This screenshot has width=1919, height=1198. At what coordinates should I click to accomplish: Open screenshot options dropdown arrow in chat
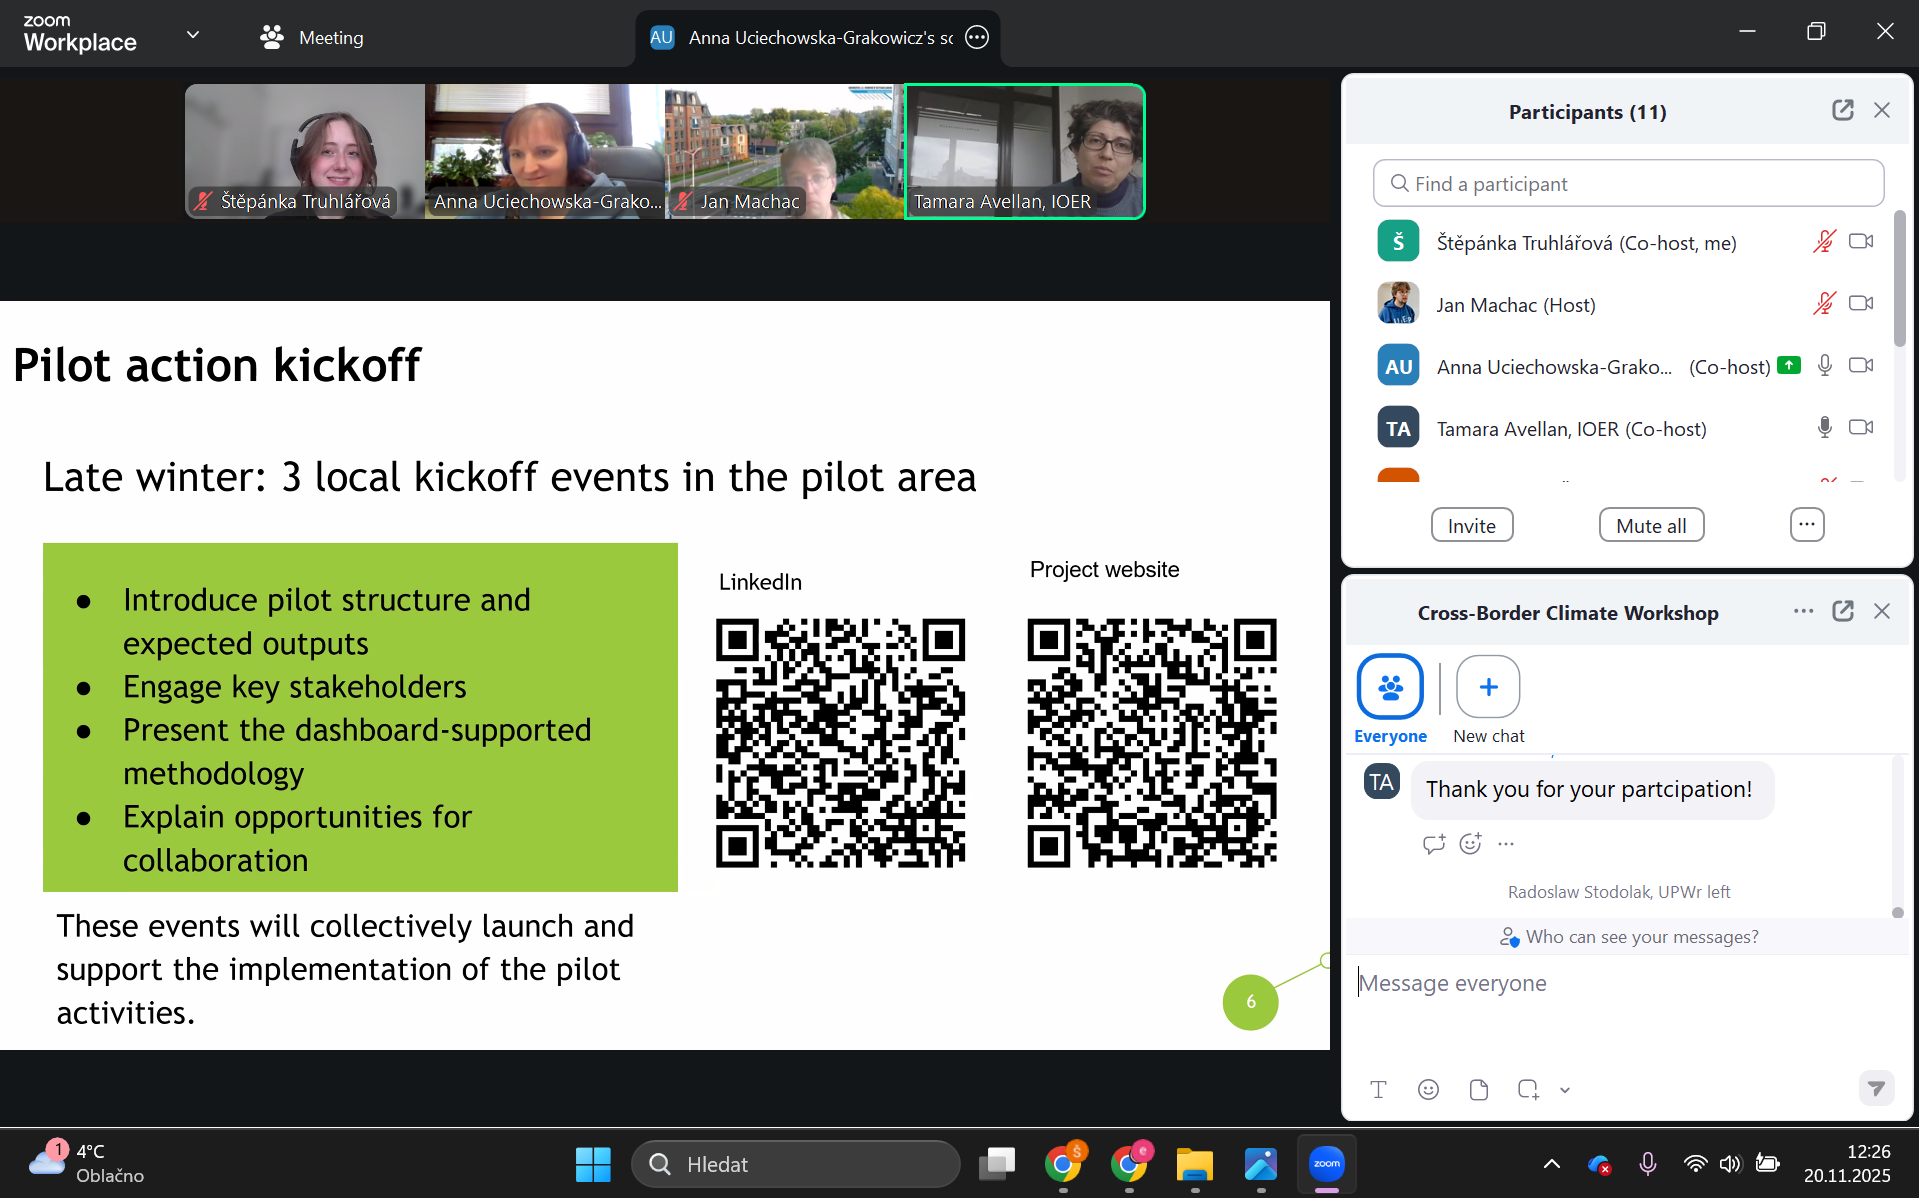click(x=1565, y=1091)
